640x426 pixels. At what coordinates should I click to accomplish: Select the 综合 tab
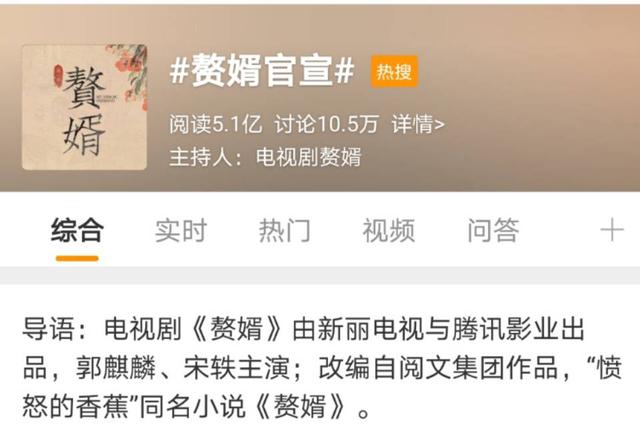coord(77,230)
